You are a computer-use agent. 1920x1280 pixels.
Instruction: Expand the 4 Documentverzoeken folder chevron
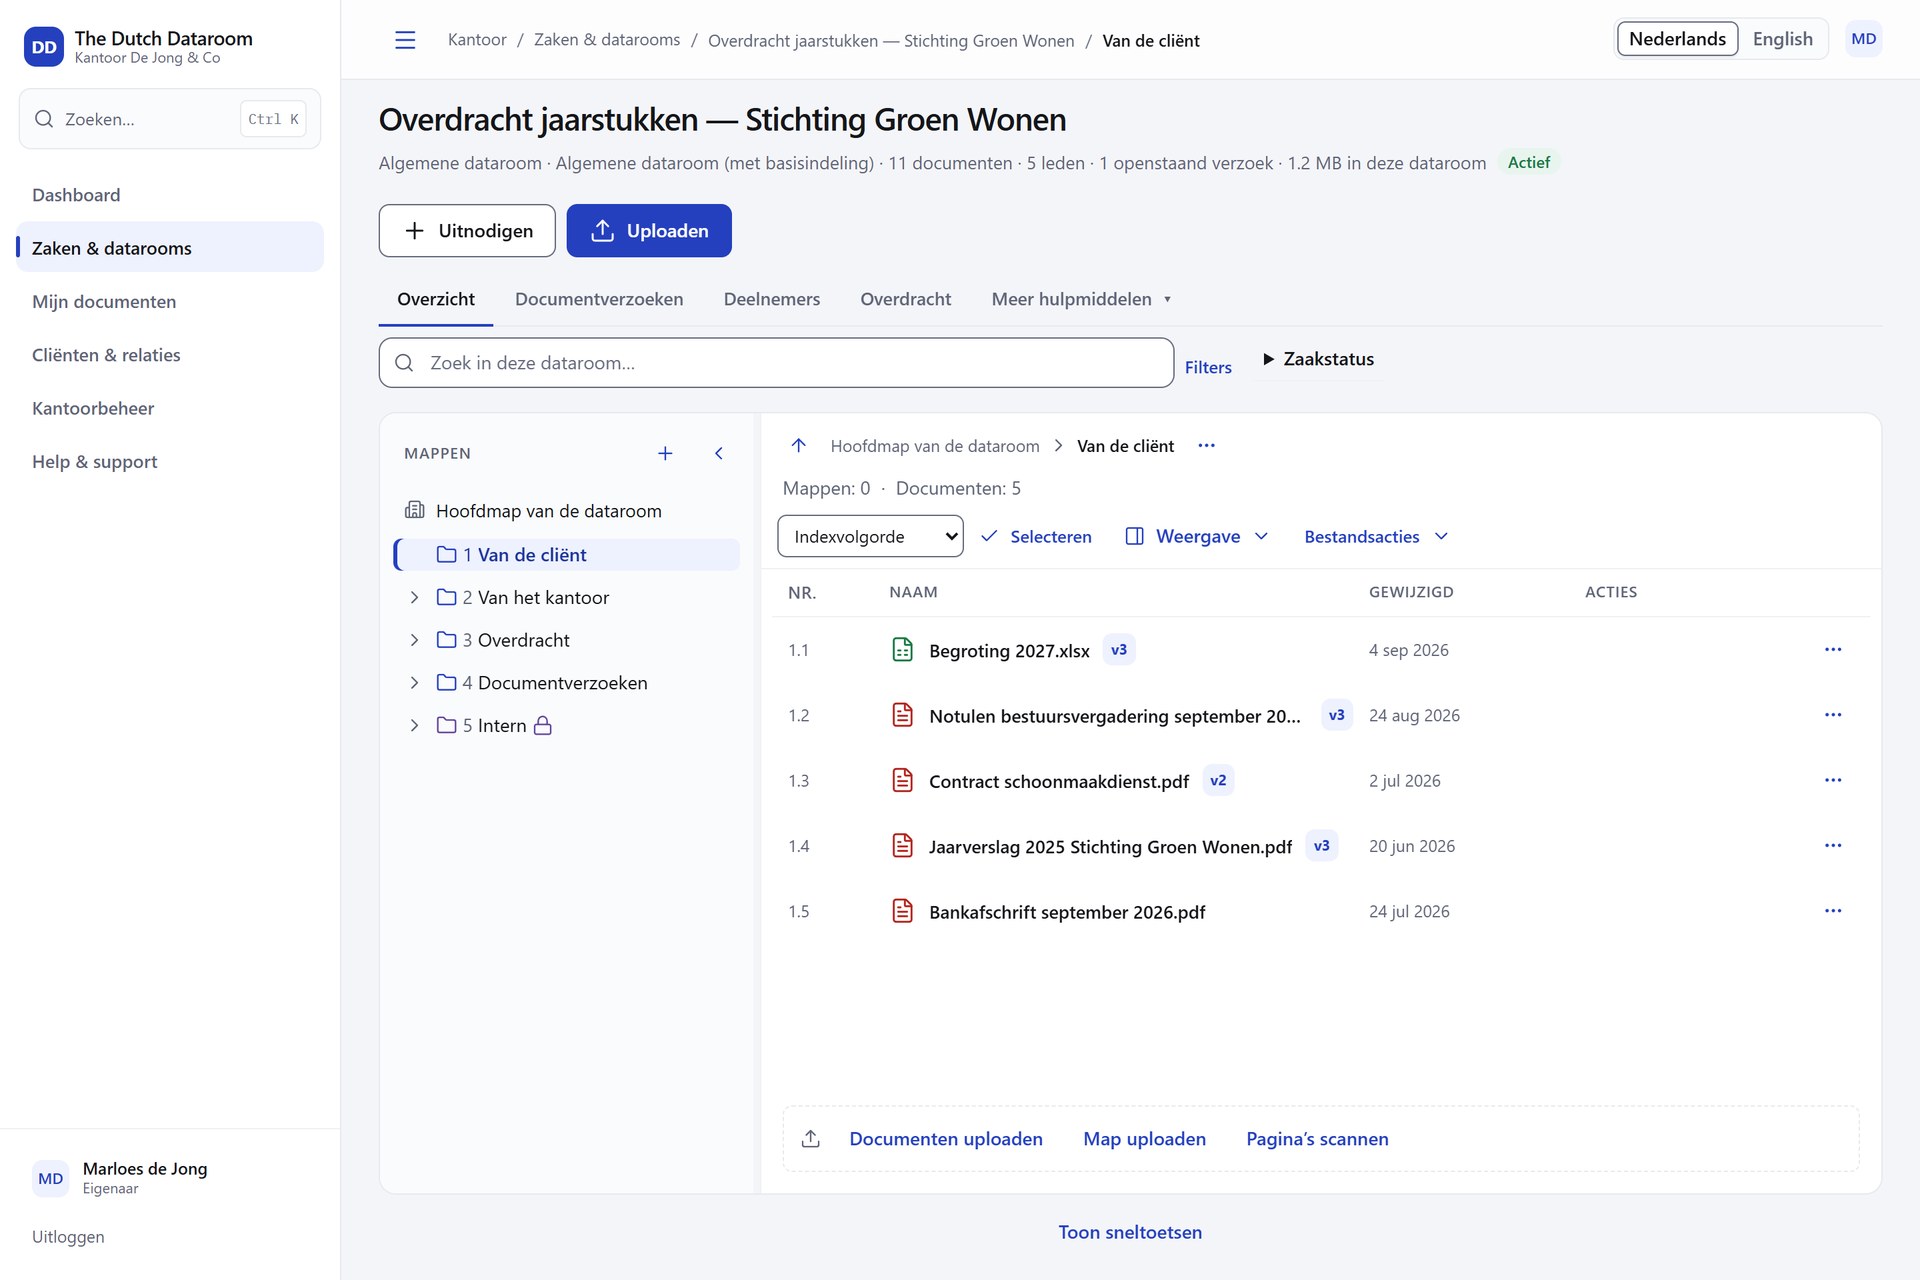(x=414, y=683)
